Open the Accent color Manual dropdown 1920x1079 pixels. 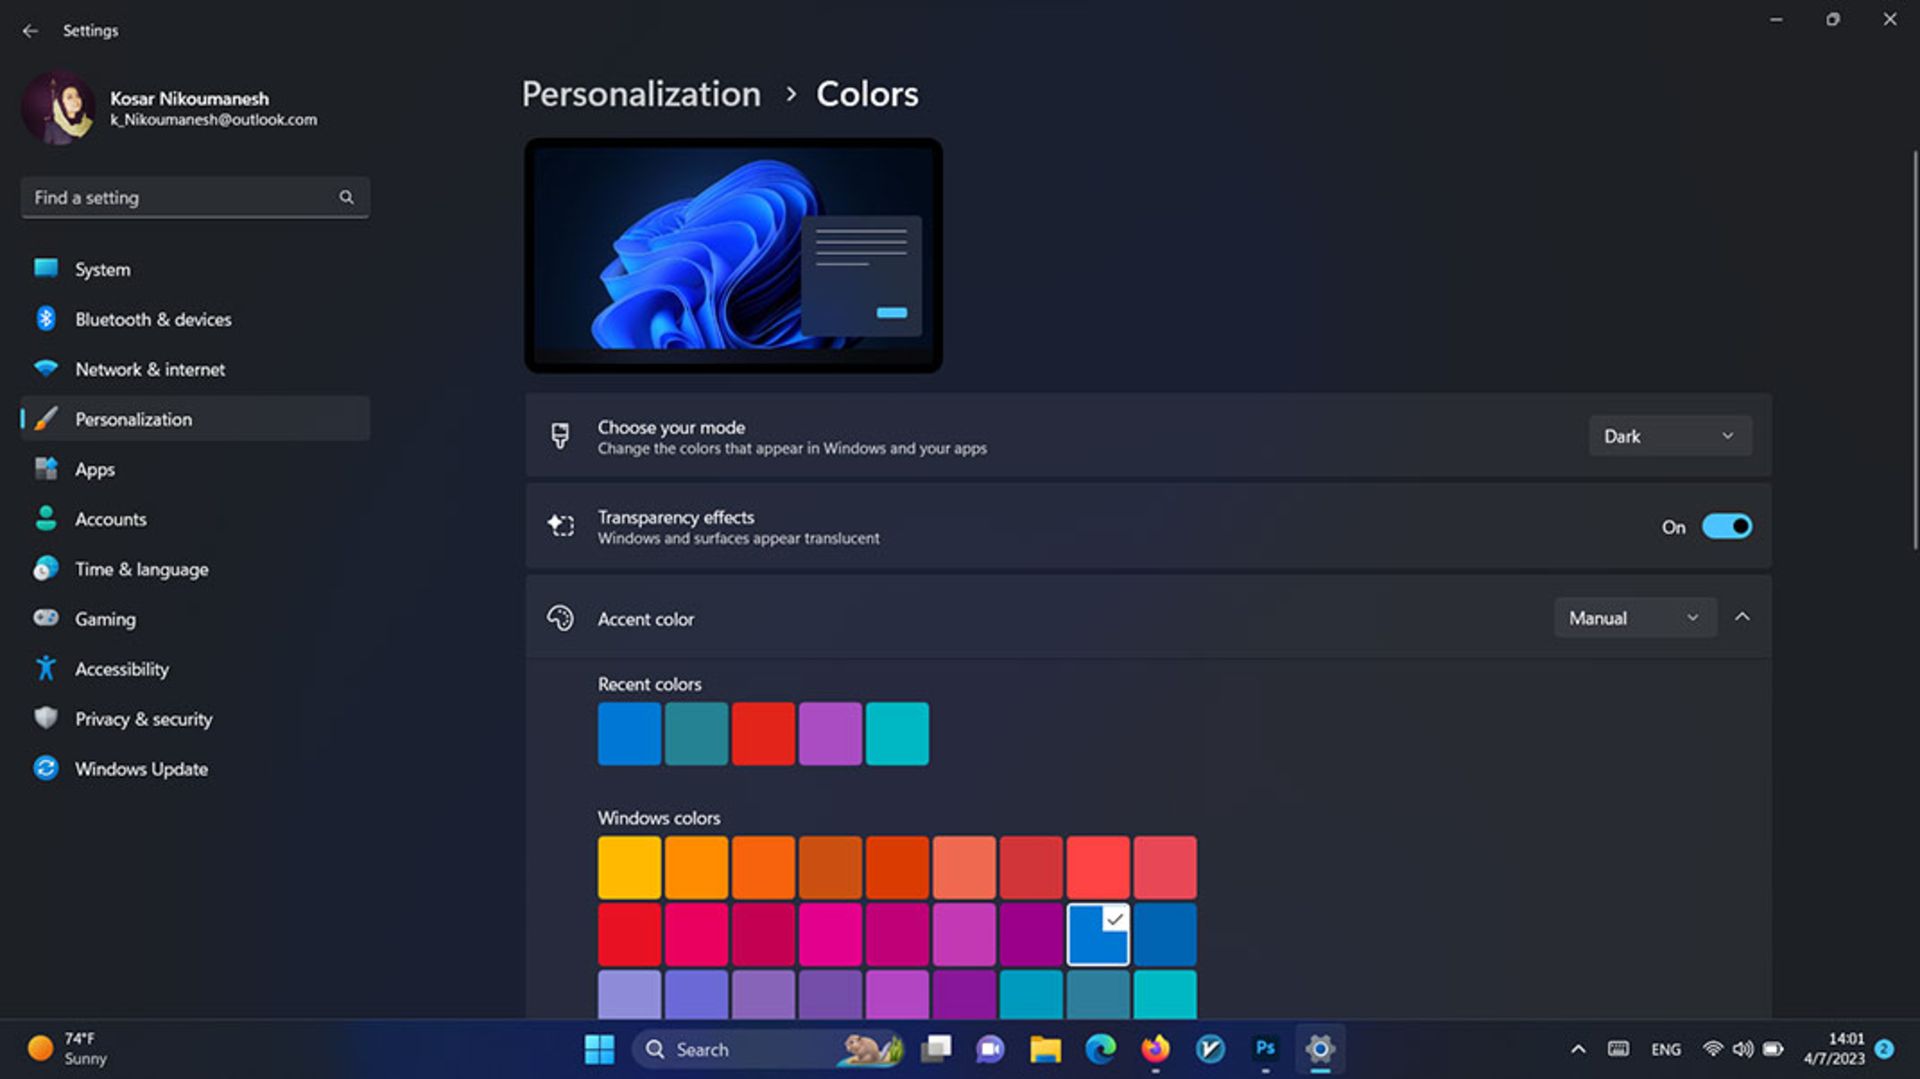(x=1634, y=617)
